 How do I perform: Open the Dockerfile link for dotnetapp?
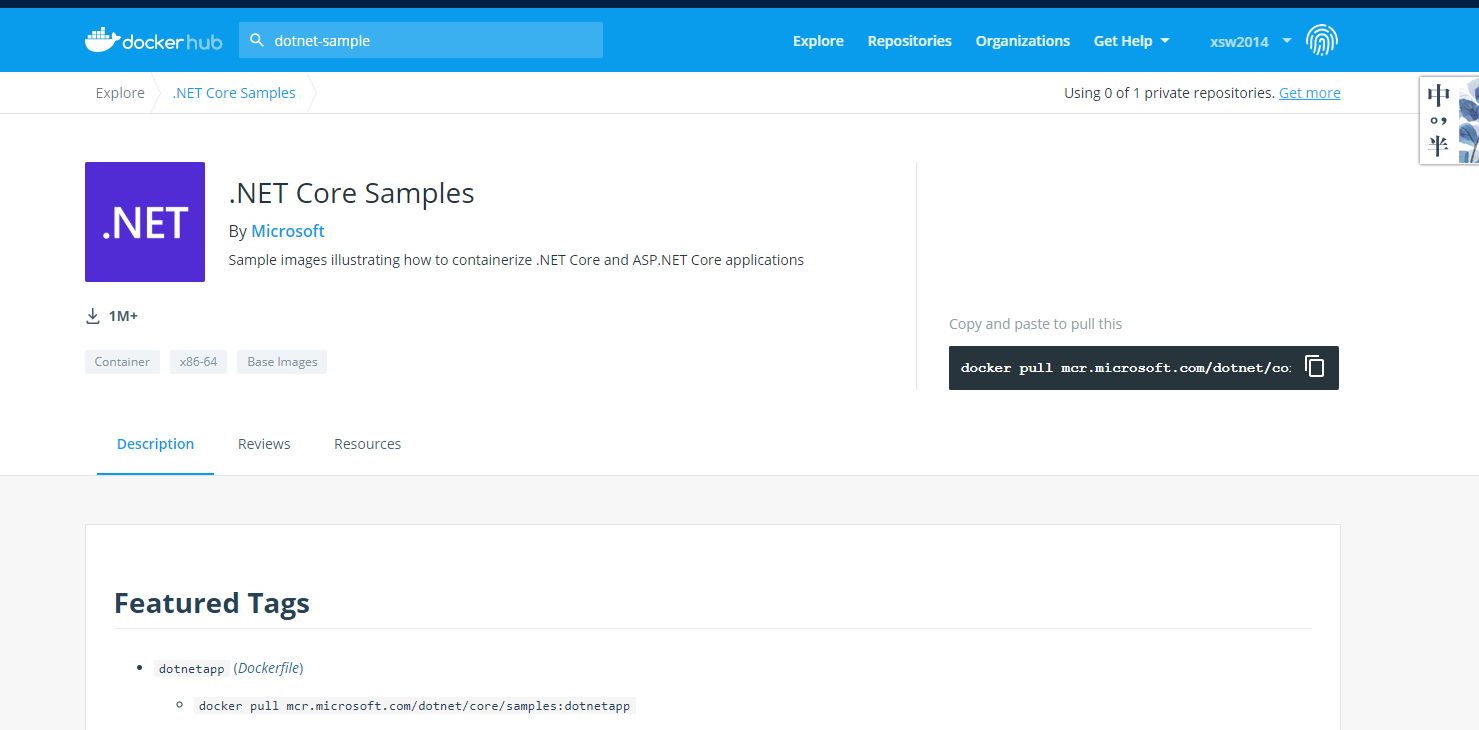click(270, 668)
